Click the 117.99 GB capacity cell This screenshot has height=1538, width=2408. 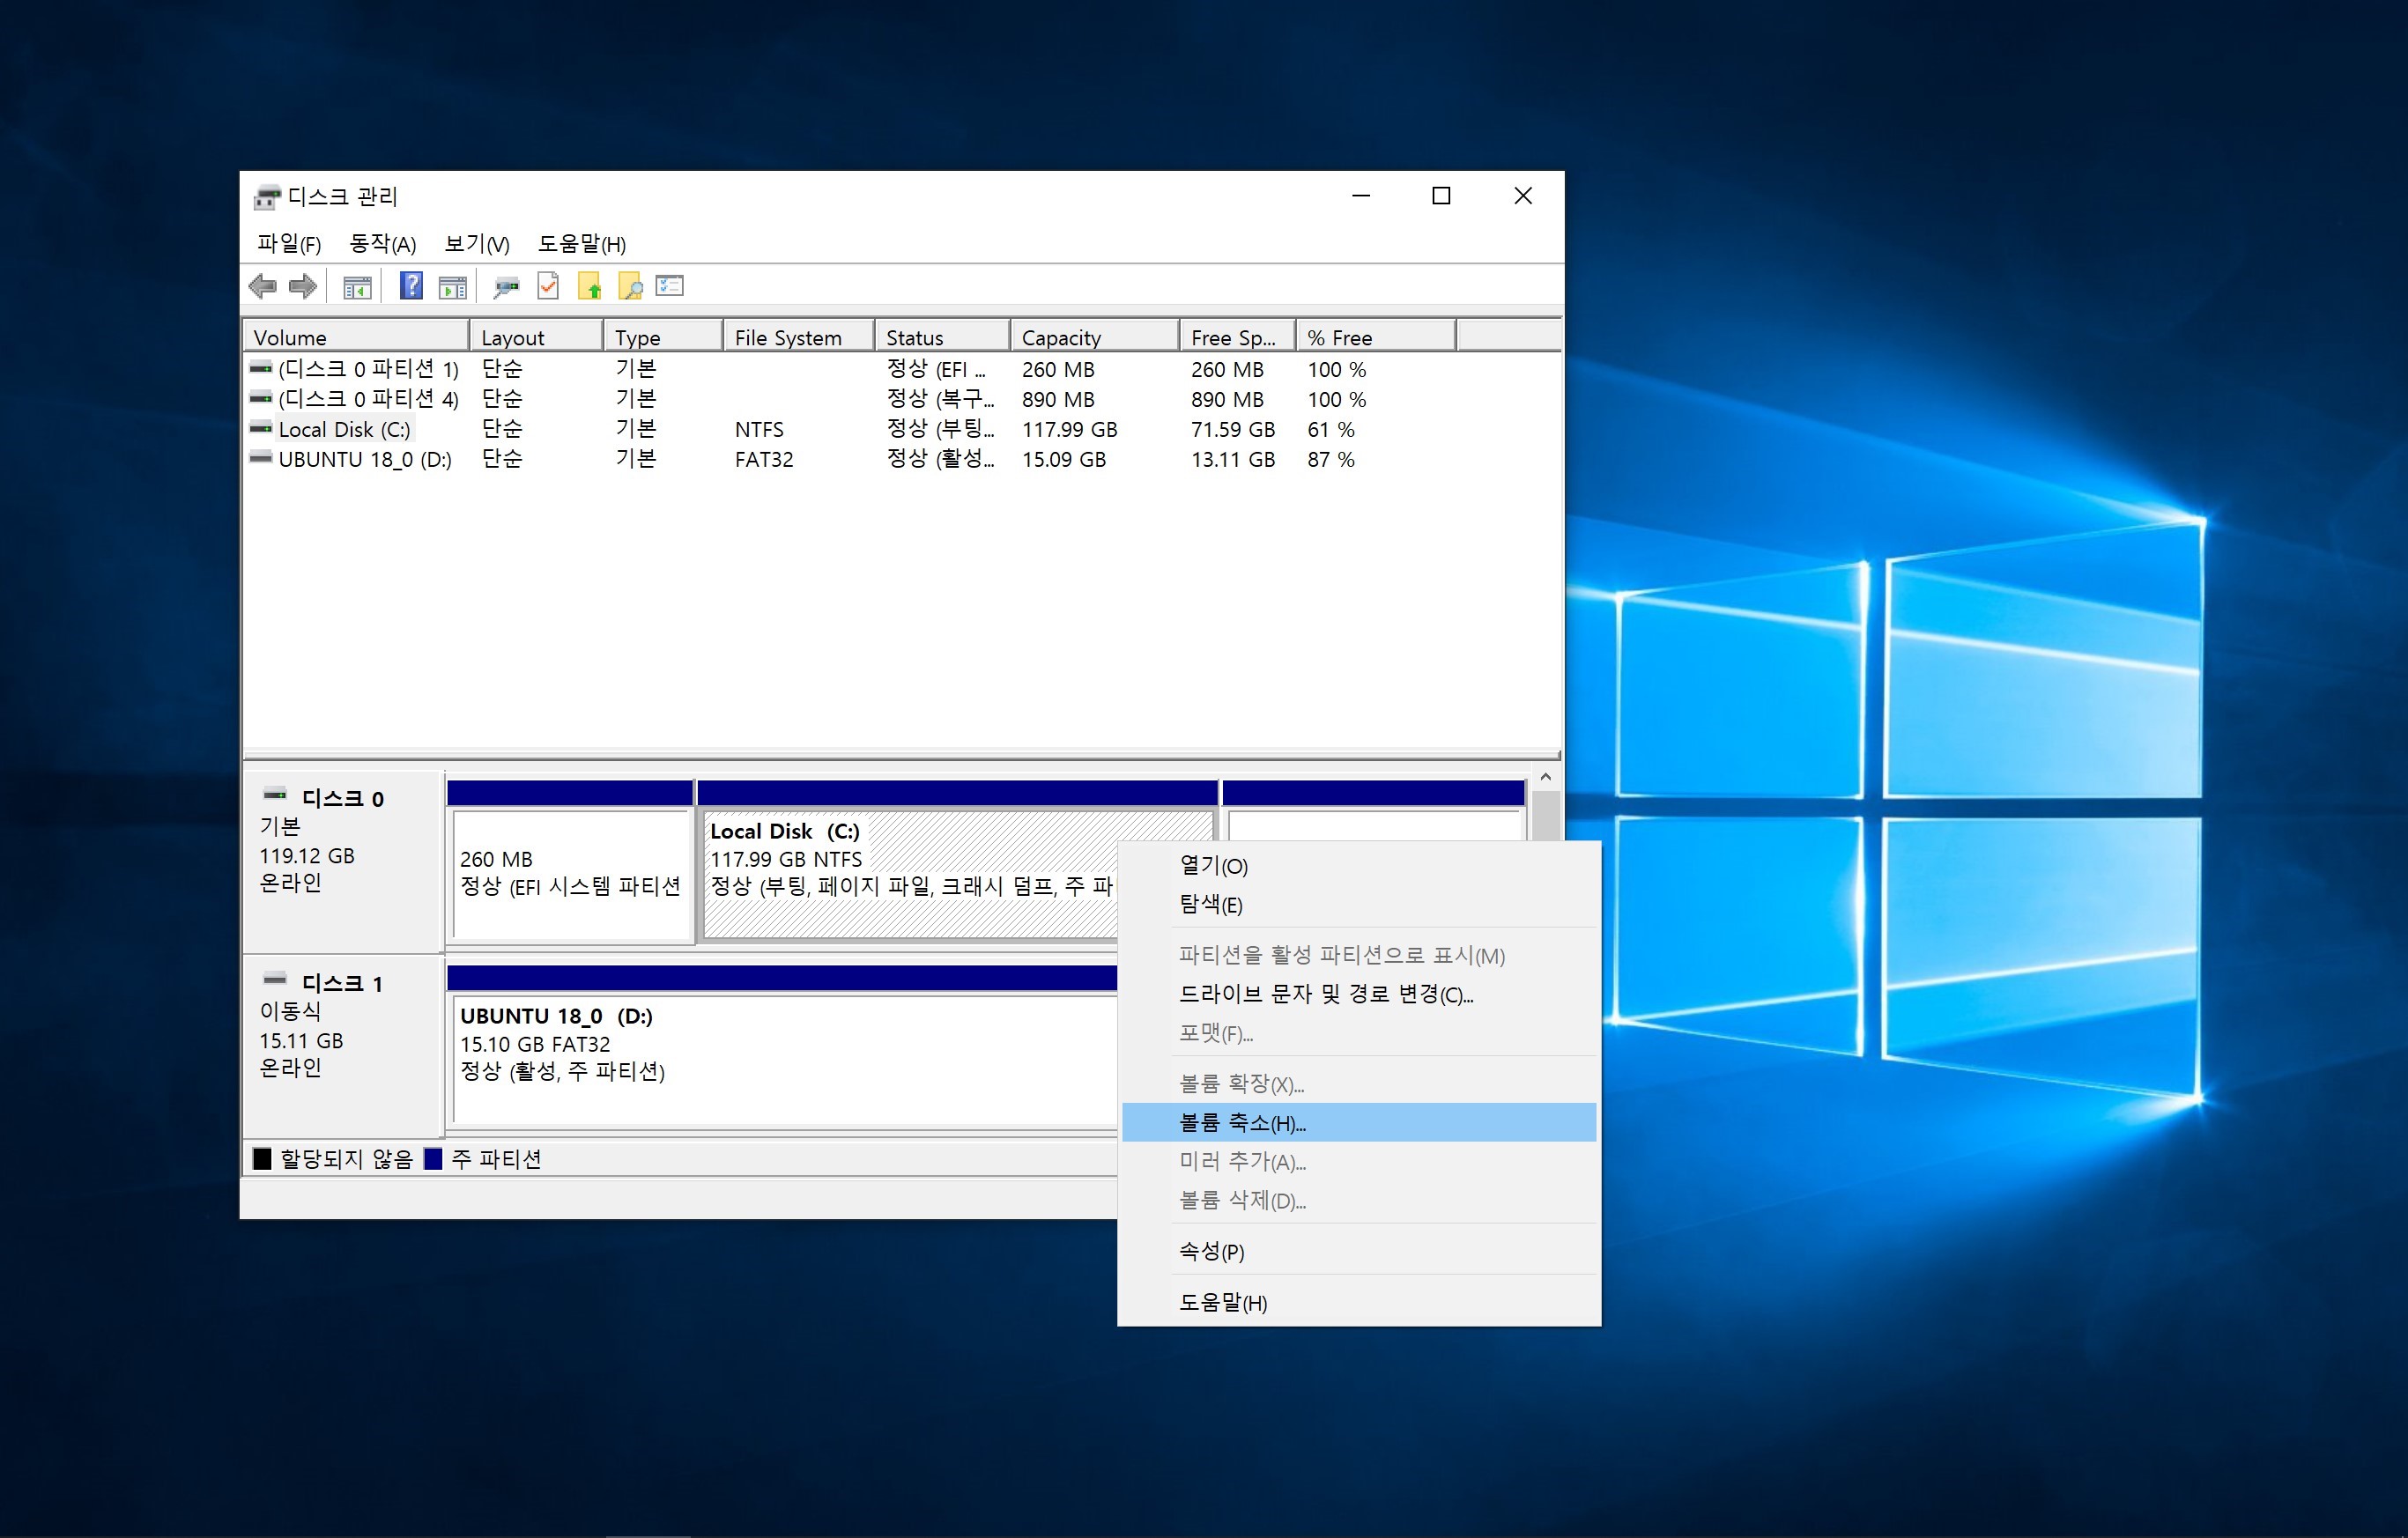[1070, 429]
